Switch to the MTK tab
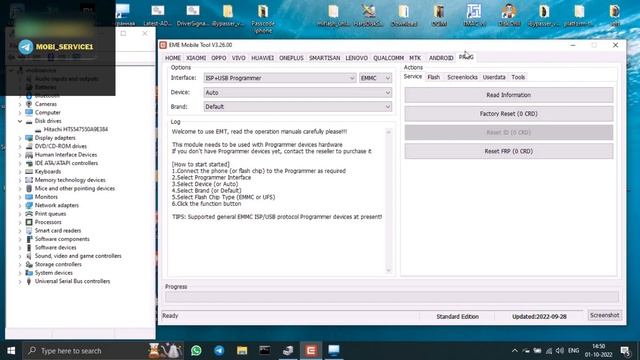Viewport: 640px width, 360px height. click(x=415, y=58)
